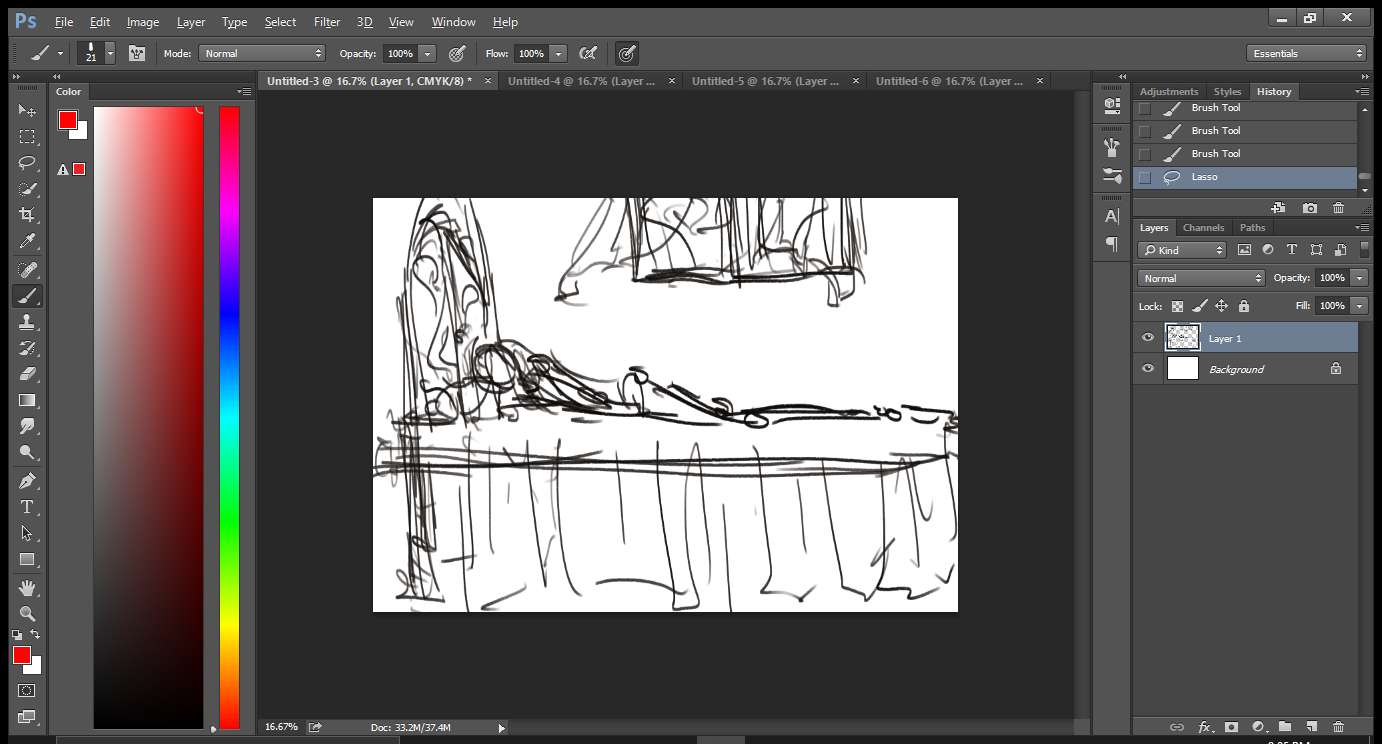1382x744 pixels.
Task: Select the Quick Selection tool
Action: point(27,189)
